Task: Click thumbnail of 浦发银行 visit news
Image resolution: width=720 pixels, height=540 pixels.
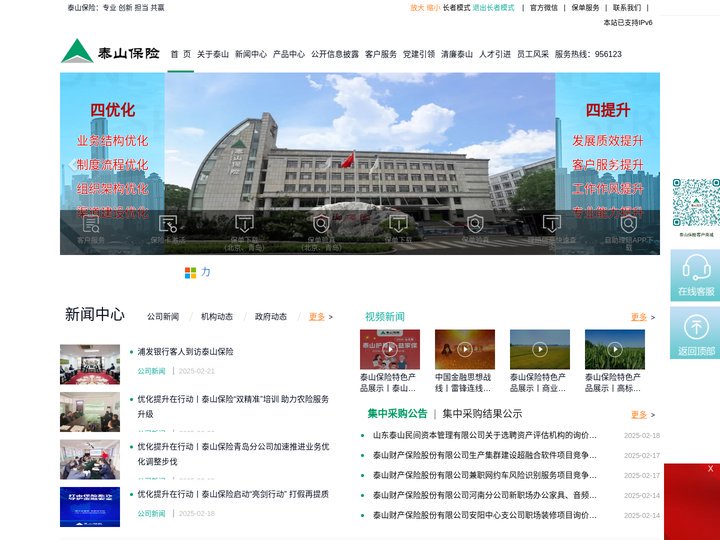Action: tap(90, 365)
